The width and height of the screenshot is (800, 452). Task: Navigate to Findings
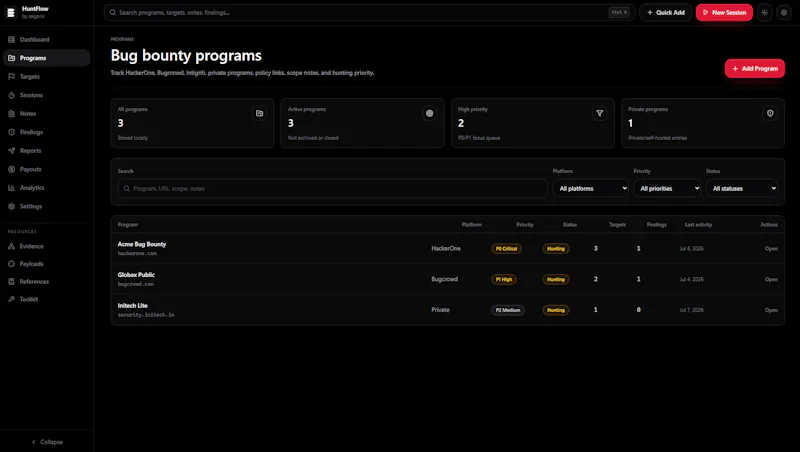(x=46, y=132)
